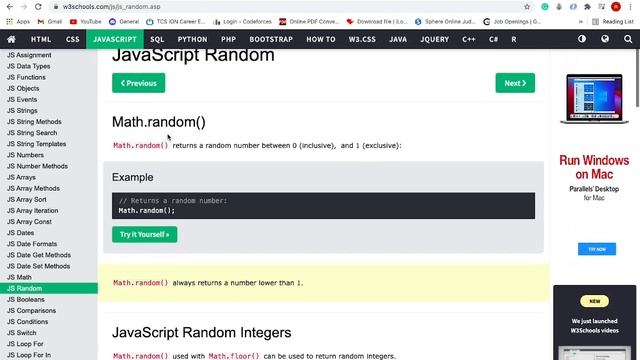The width and height of the screenshot is (640, 360).
Task: Expand hidden bookmarks chevron
Action: [x=580, y=22]
